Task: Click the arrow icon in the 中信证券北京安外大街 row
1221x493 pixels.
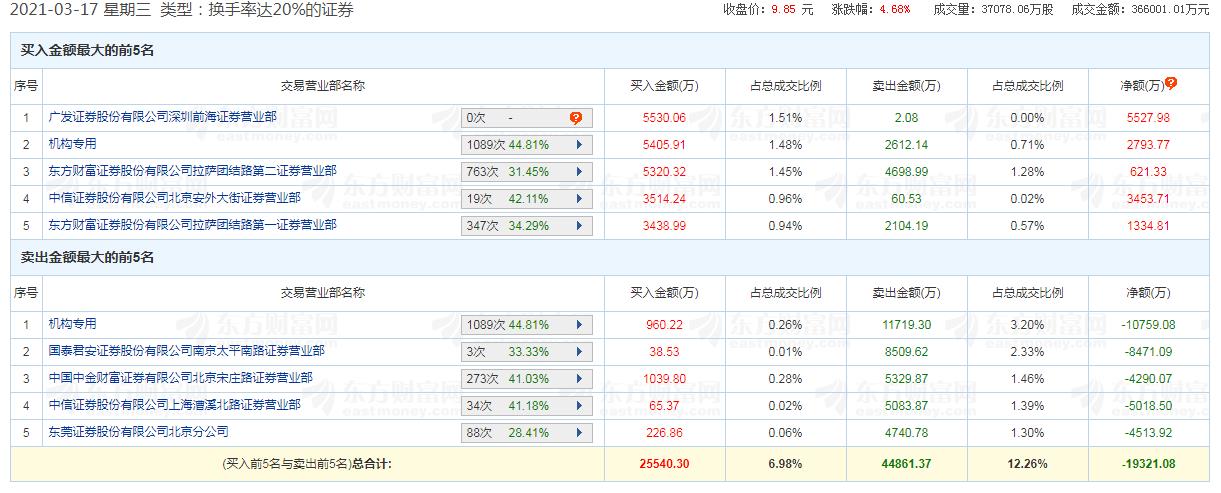Action: (579, 199)
